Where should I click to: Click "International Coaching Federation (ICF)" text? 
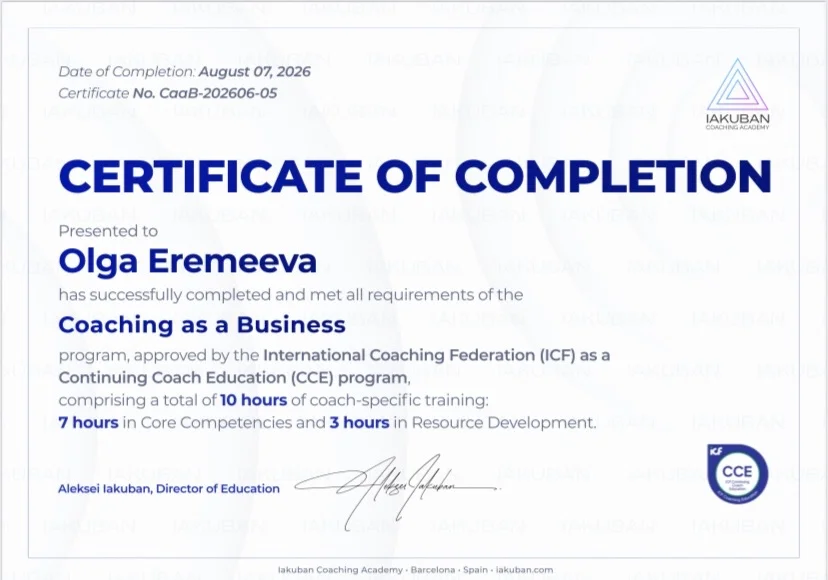419,355
